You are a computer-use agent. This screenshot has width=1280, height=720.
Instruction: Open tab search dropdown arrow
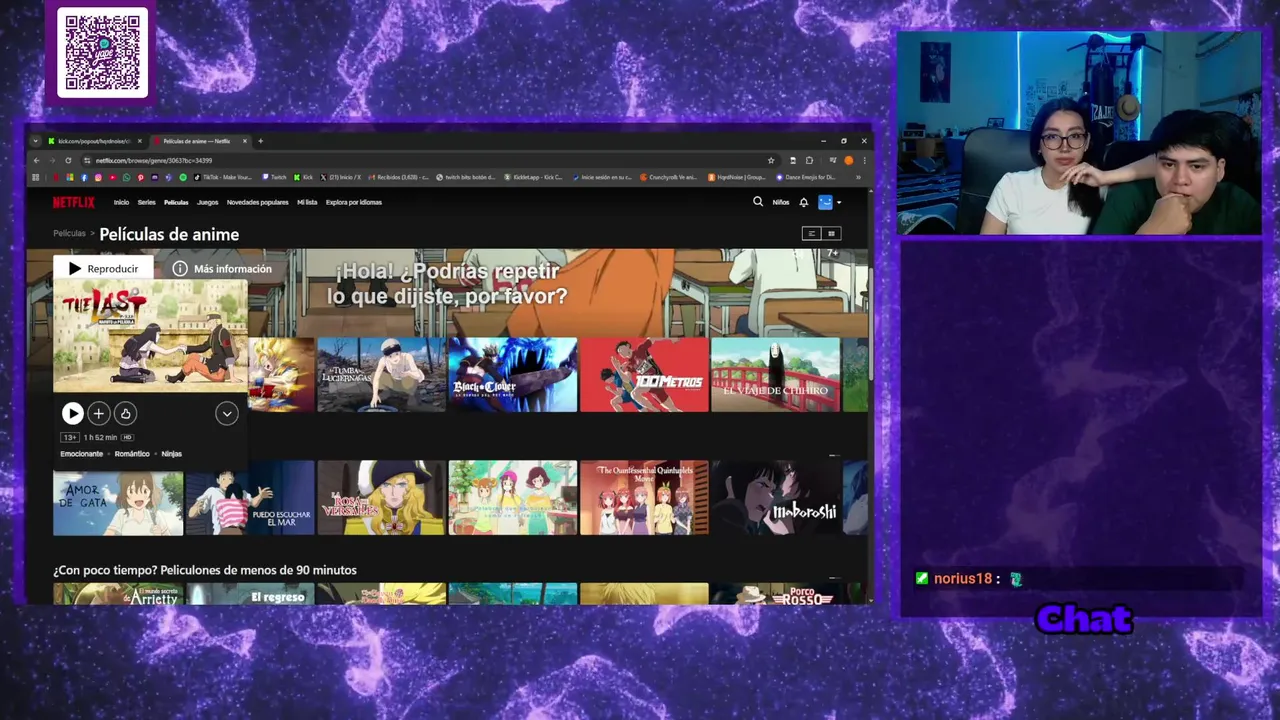tap(36, 141)
